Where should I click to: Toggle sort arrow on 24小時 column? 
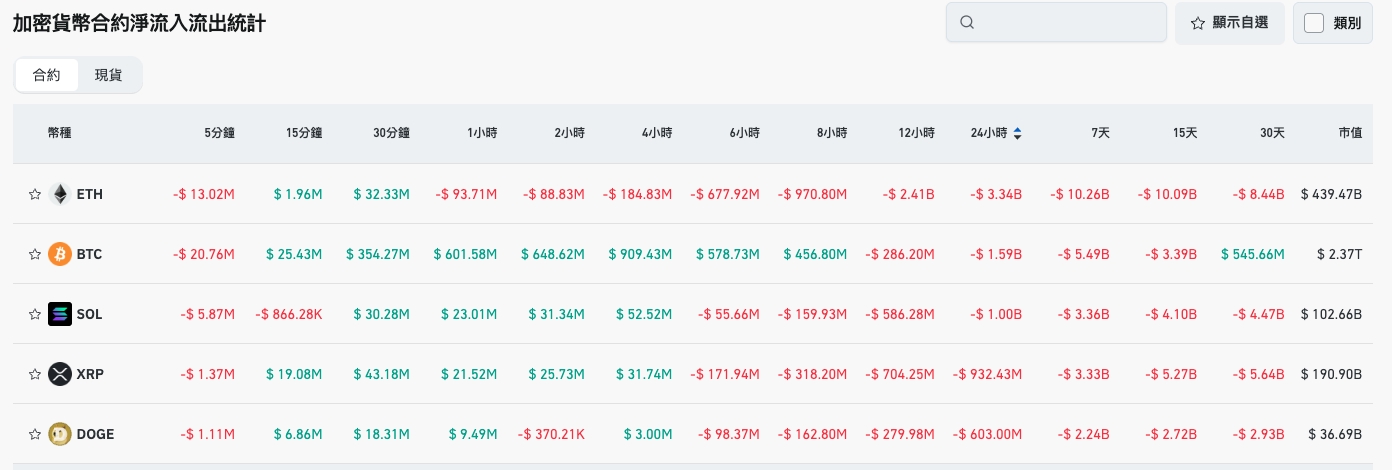[1017, 133]
